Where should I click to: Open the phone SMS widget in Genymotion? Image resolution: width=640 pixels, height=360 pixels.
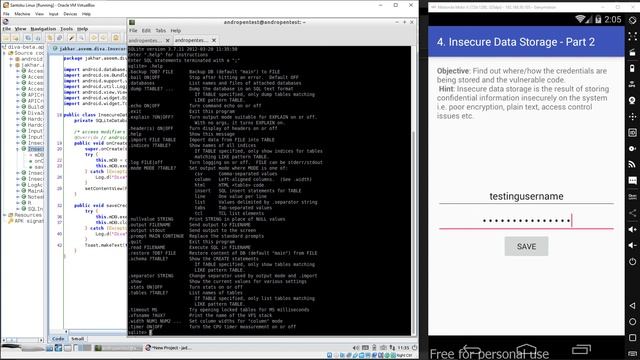632,180
